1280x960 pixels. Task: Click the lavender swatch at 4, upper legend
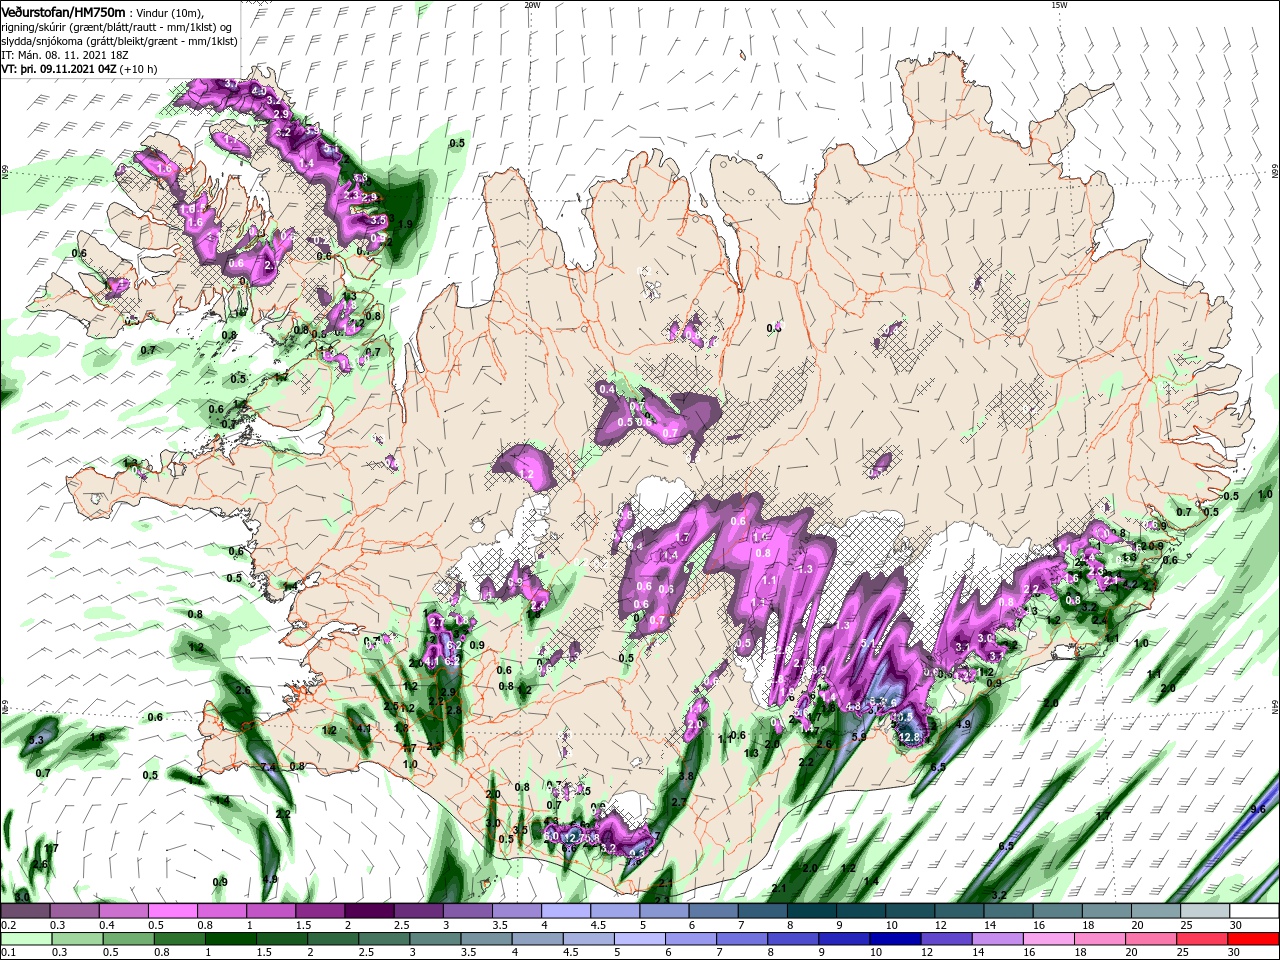[564, 911]
